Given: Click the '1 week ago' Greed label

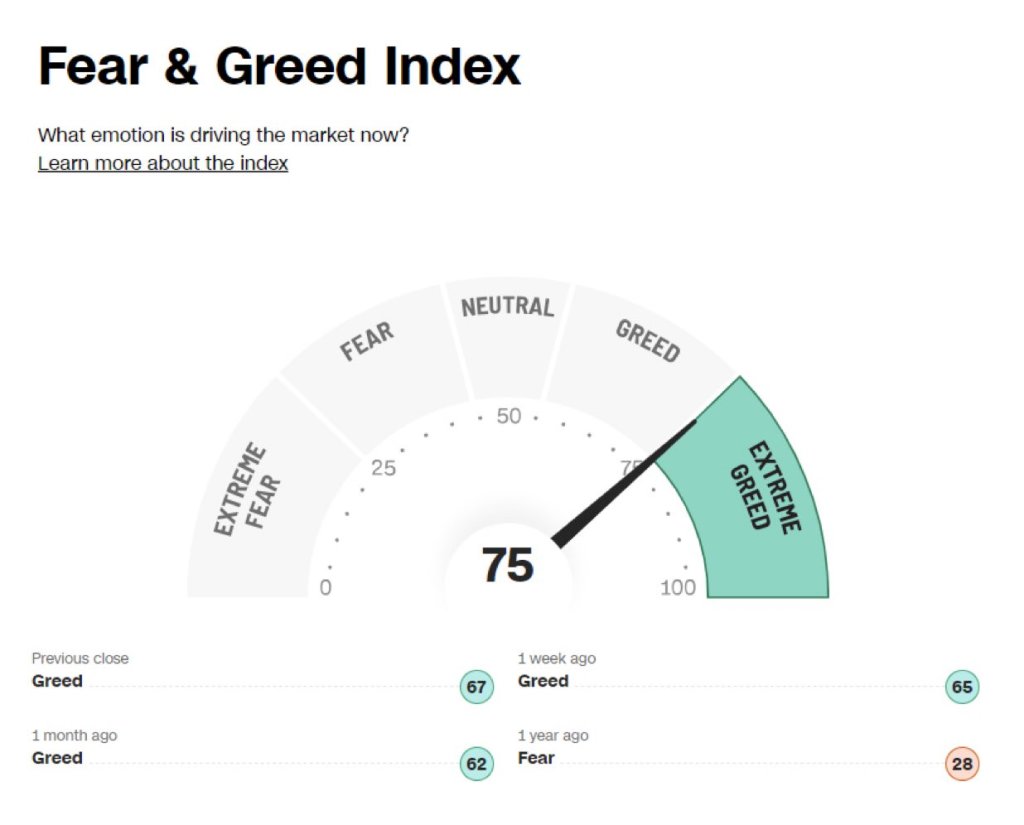Looking at the screenshot, I should pyautogui.click(x=543, y=681).
